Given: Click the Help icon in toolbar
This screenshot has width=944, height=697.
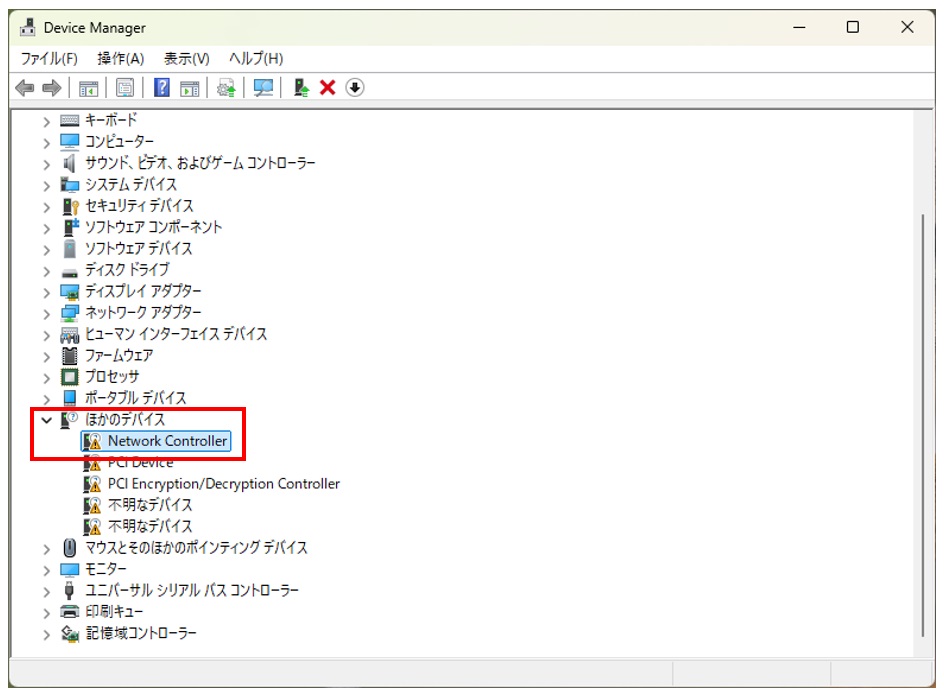Looking at the screenshot, I should tap(160, 88).
